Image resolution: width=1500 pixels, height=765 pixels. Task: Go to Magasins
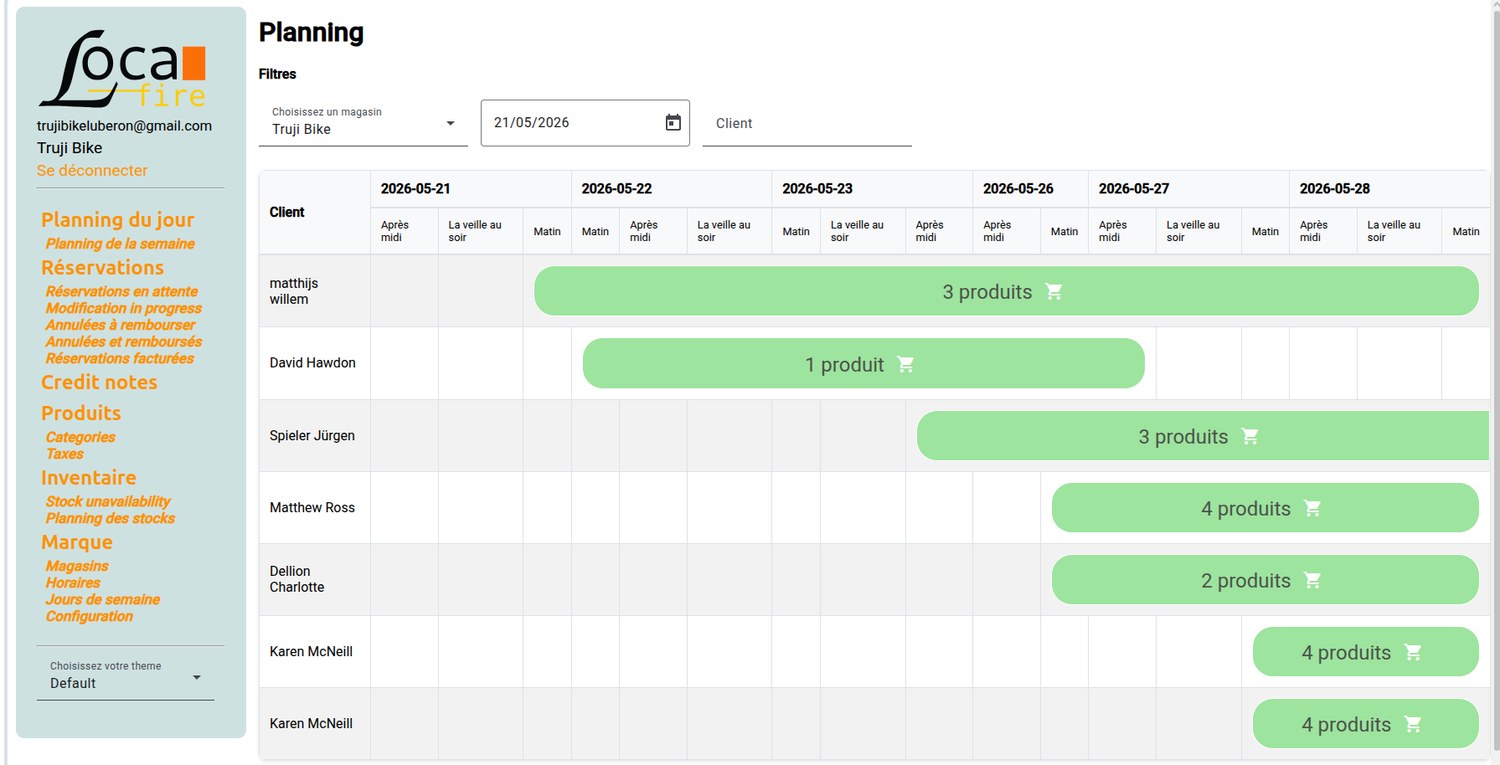point(77,566)
